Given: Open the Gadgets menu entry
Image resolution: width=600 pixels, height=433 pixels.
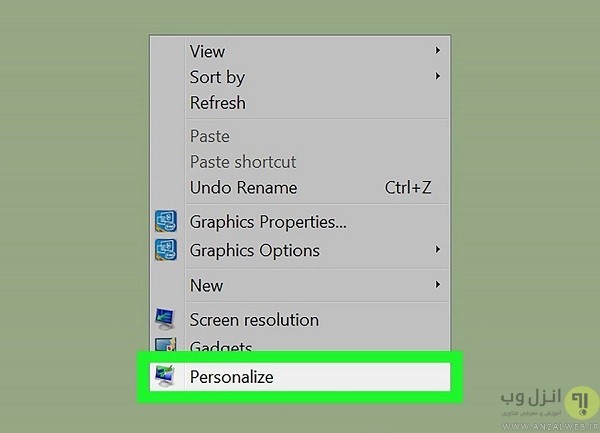Looking at the screenshot, I should pyautogui.click(x=221, y=347).
